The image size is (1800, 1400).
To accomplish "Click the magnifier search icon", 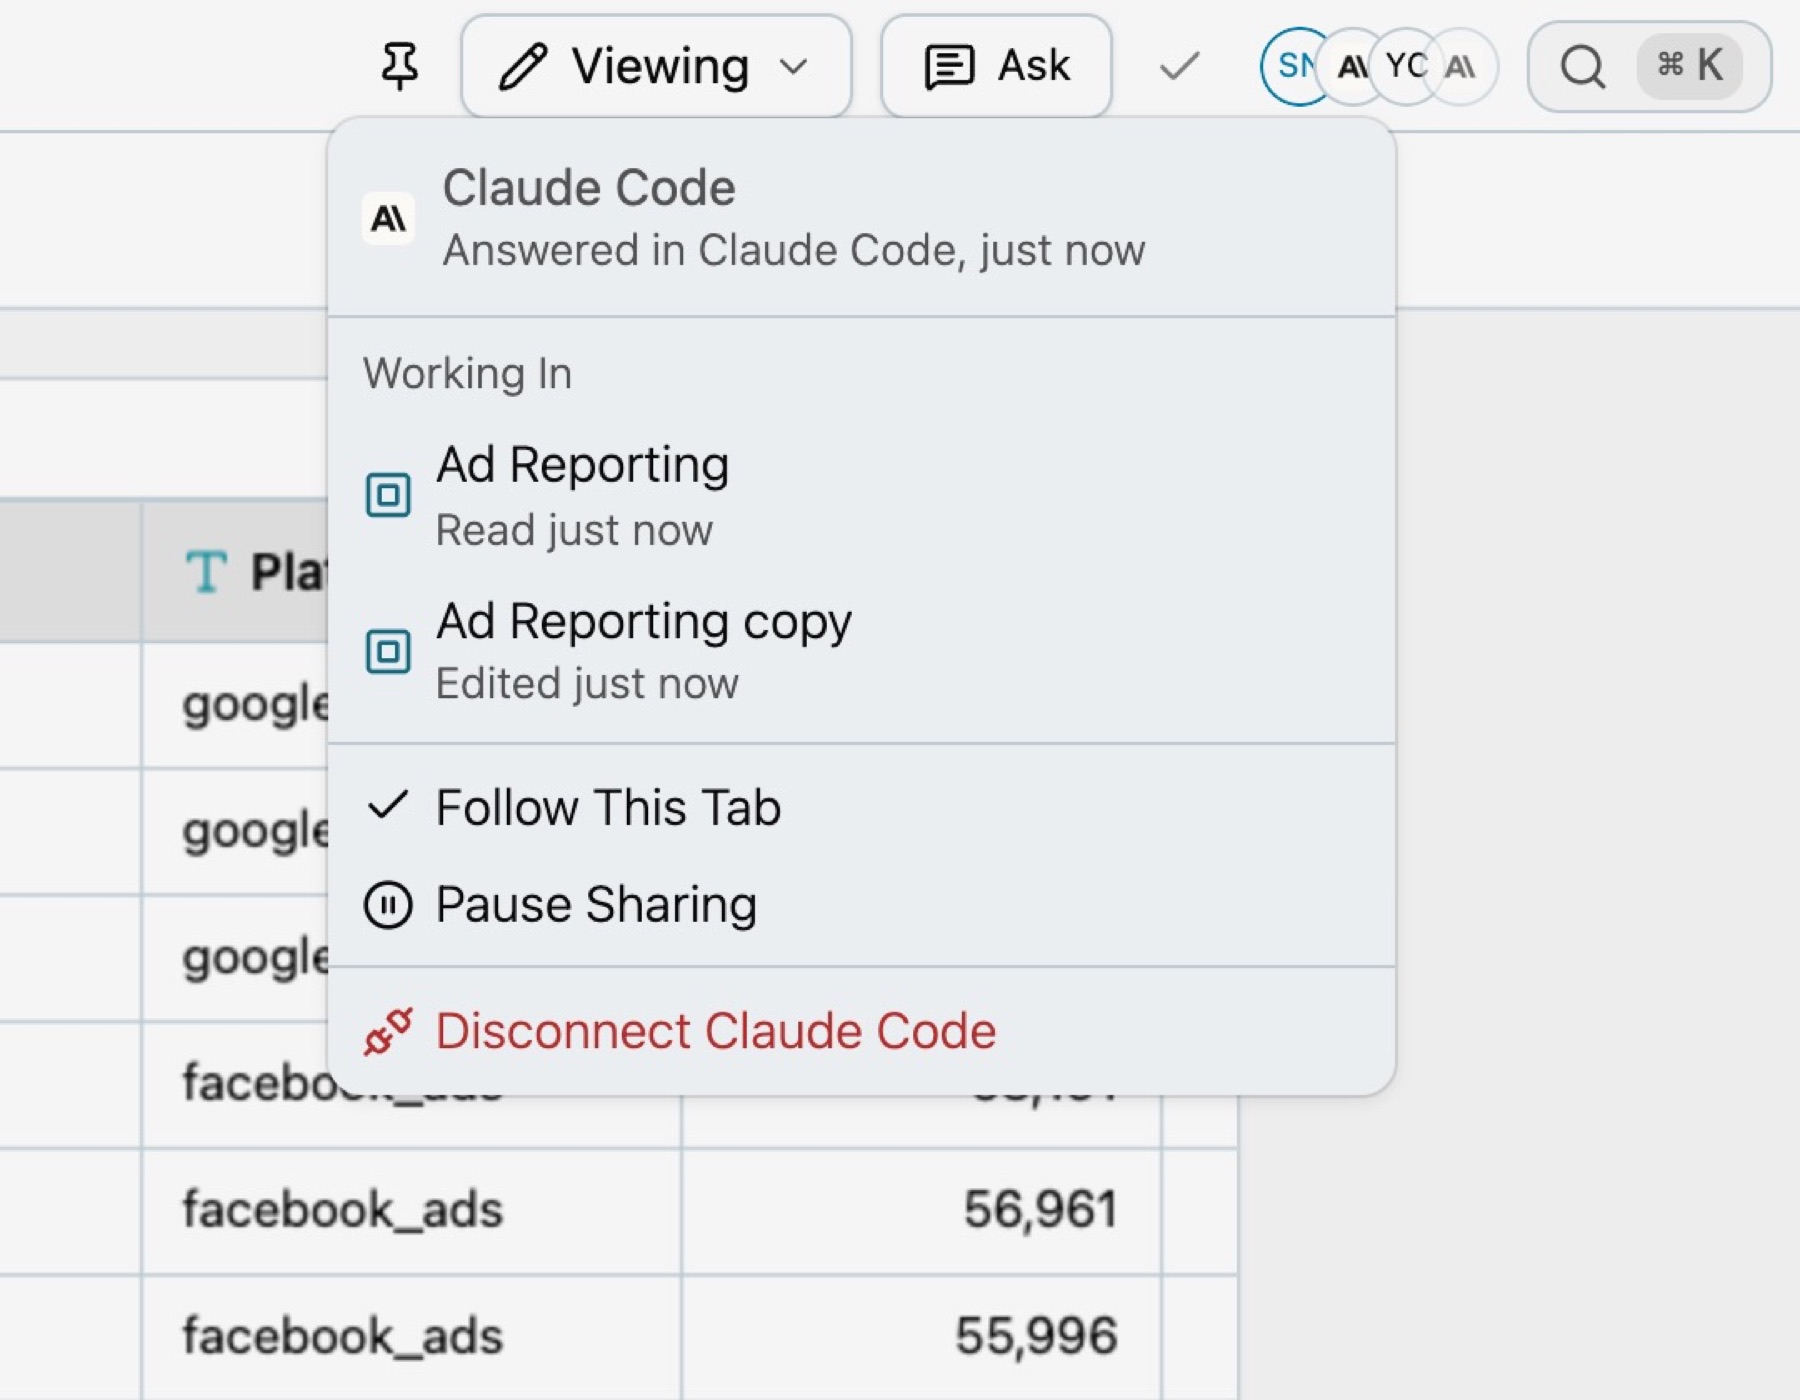I will point(1583,67).
